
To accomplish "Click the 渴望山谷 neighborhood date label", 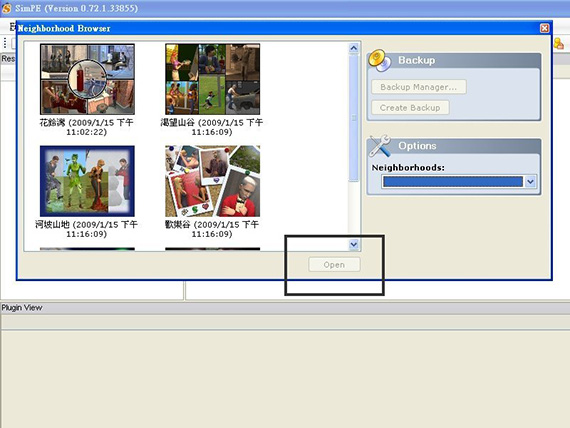I will tap(212, 127).
